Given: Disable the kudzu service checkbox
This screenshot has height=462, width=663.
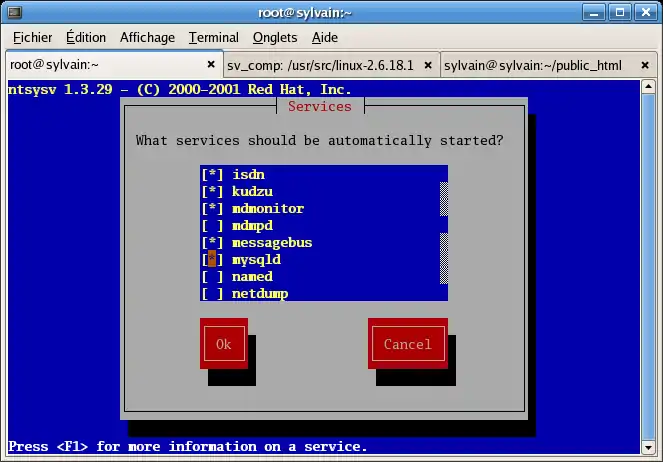Looking at the screenshot, I should (x=212, y=192).
